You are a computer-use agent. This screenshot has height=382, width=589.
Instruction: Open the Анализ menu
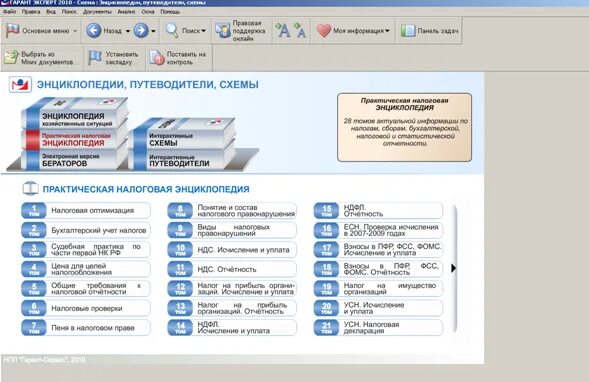point(126,12)
